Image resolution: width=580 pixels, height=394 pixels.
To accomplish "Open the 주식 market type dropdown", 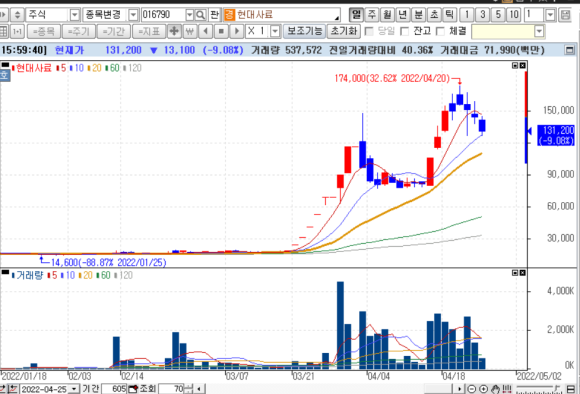I will (x=75, y=15).
